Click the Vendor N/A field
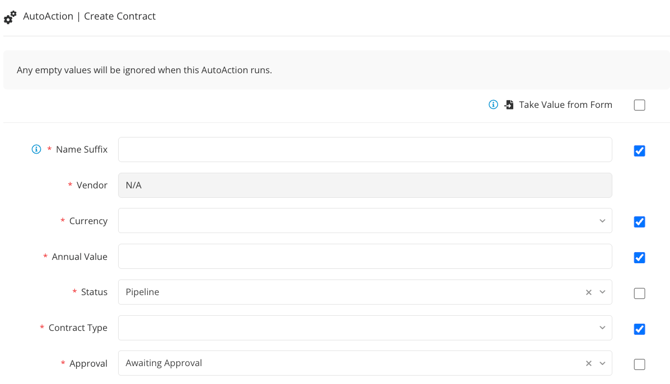The image size is (670, 384). (365, 185)
